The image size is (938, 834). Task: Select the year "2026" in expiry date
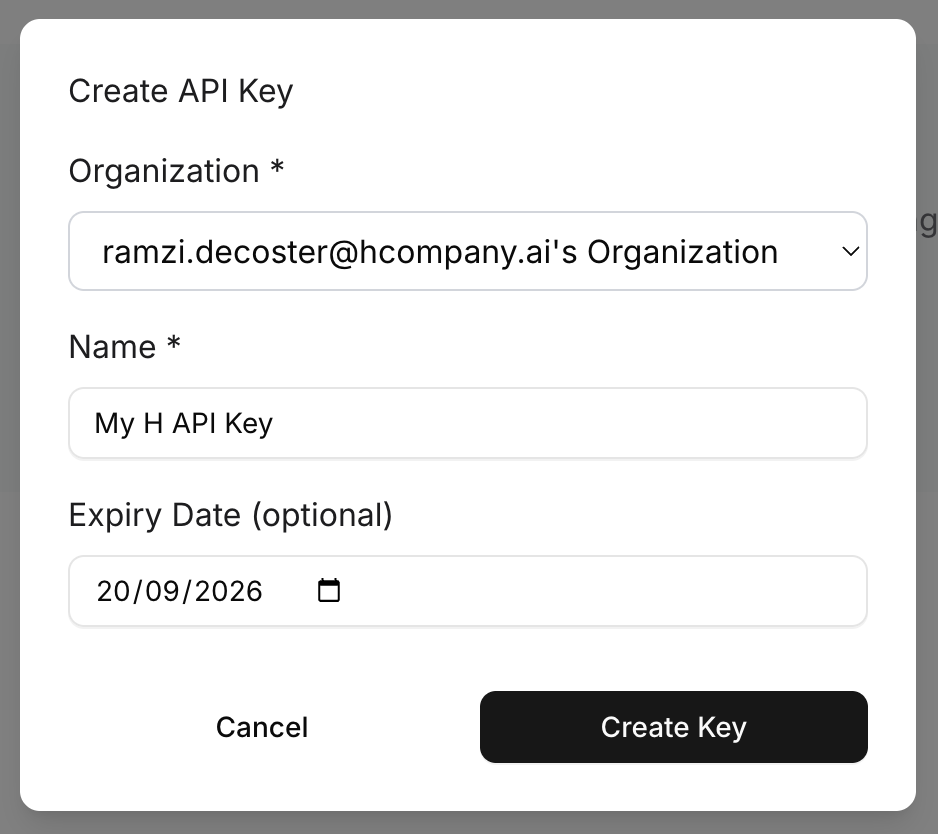pyautogui.click(x=229, y=591)
